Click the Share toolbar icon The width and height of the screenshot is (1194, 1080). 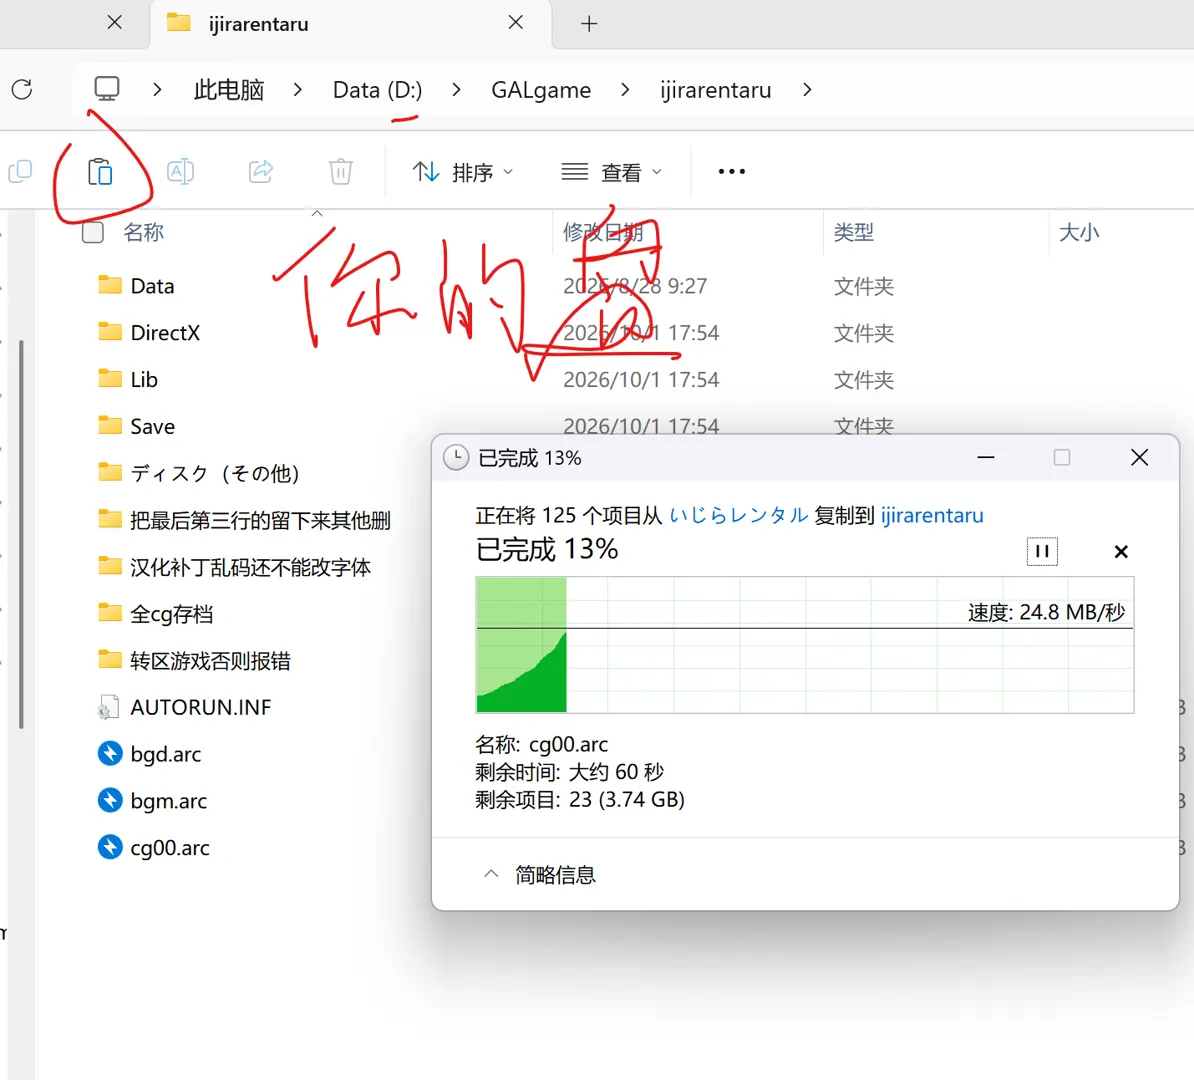point(260,171)
